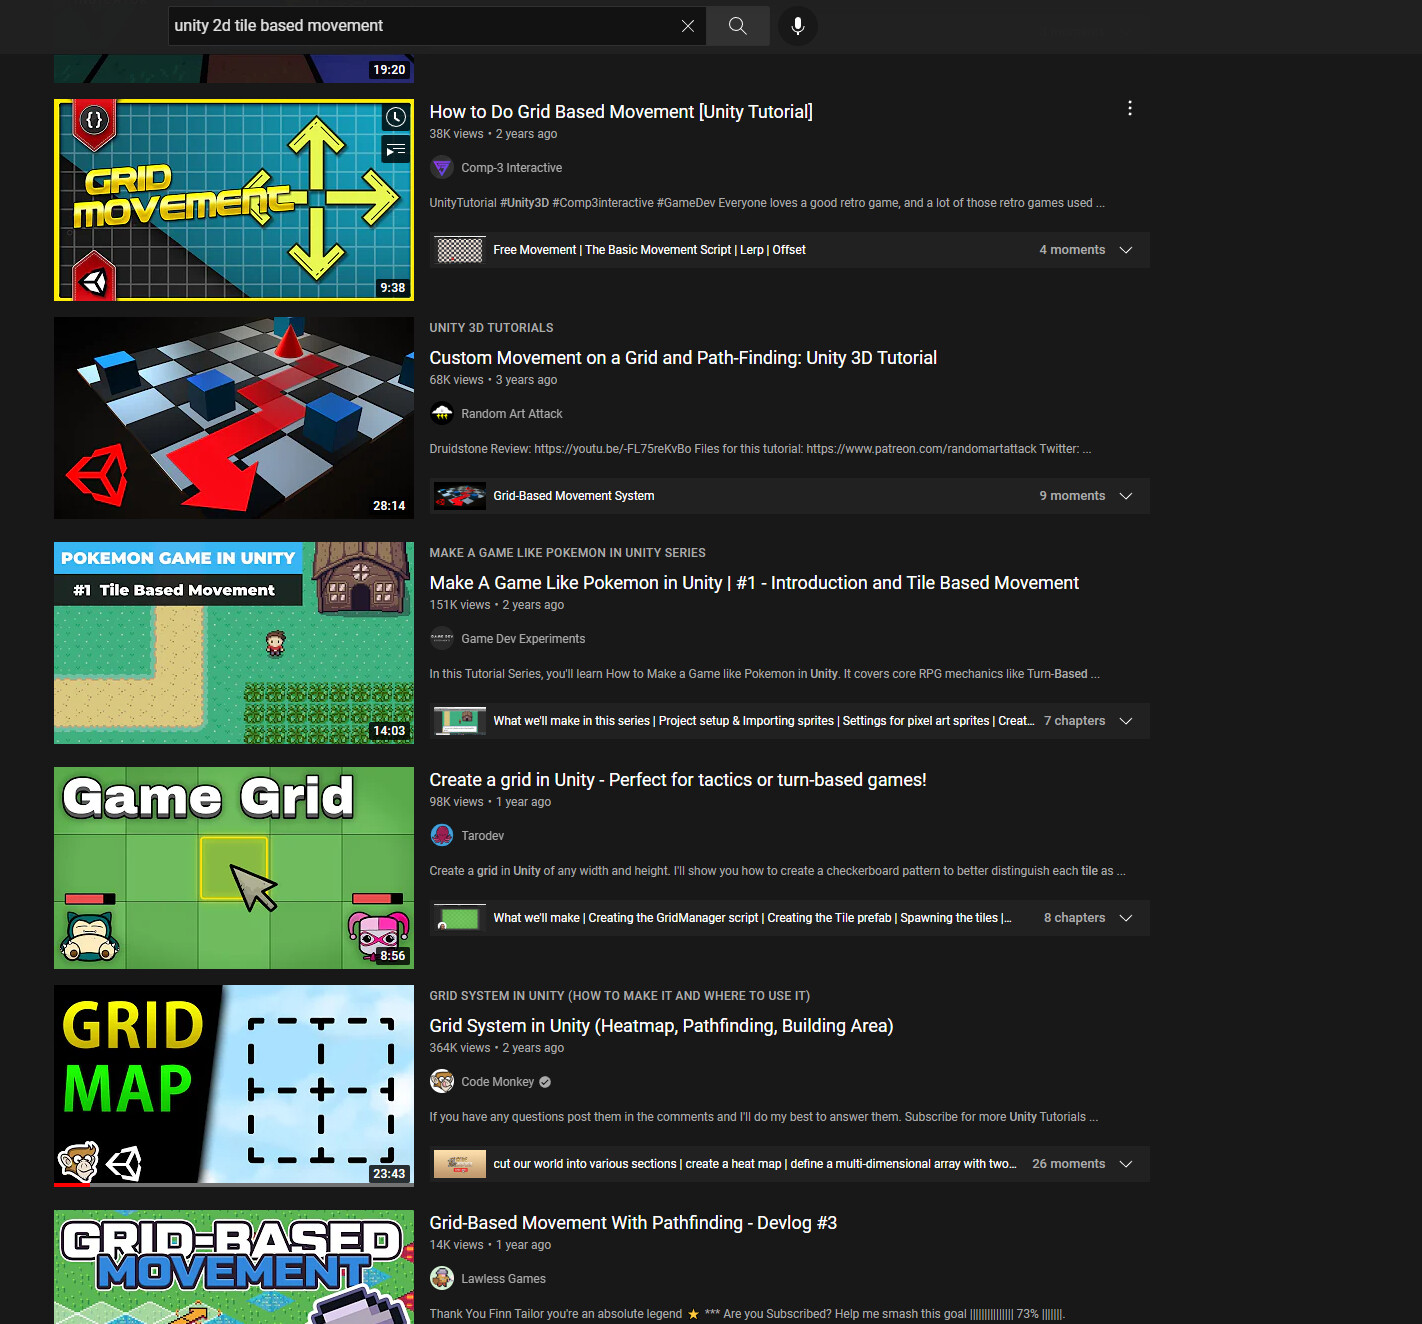This screenshot has width=1422, height=1324.
Task: Click the Comp-3 Interactive channel avatar
Action: click(x=442, y=167)
